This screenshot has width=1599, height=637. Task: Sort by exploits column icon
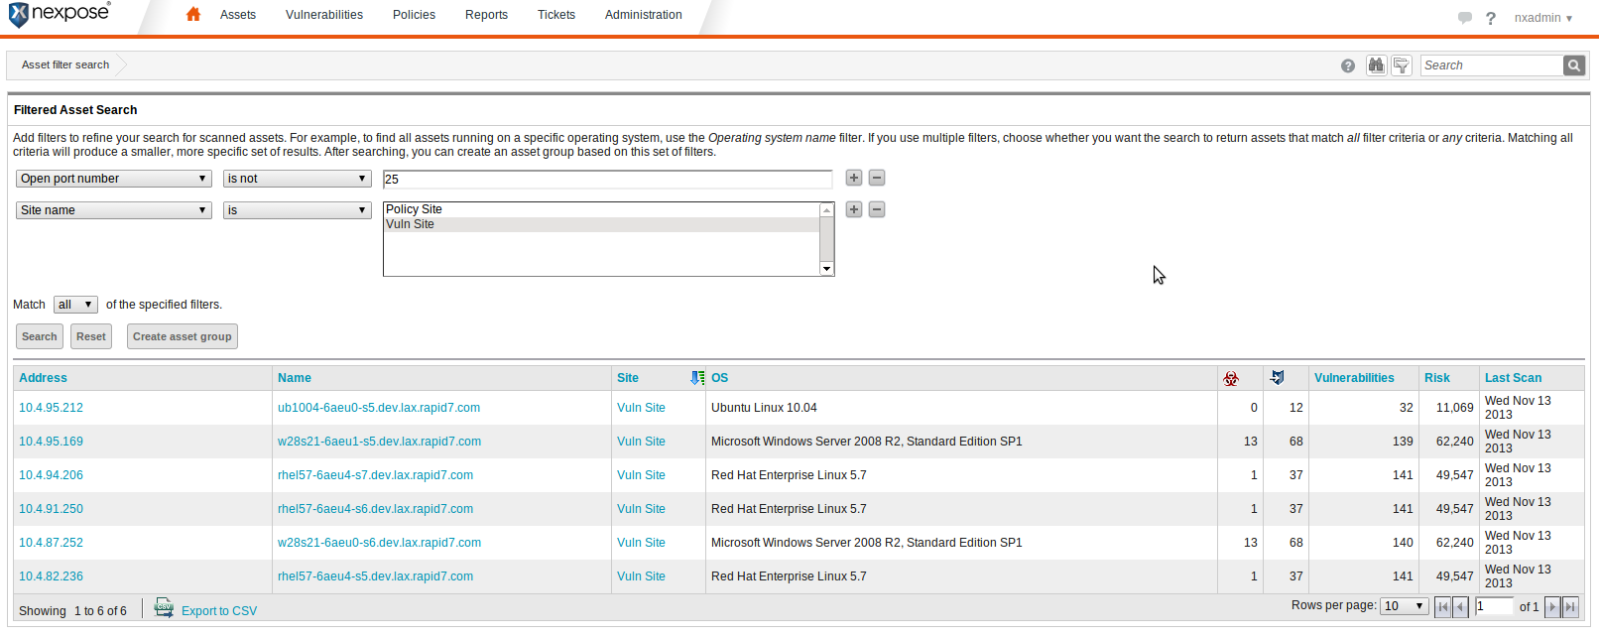pos(1277,378)
